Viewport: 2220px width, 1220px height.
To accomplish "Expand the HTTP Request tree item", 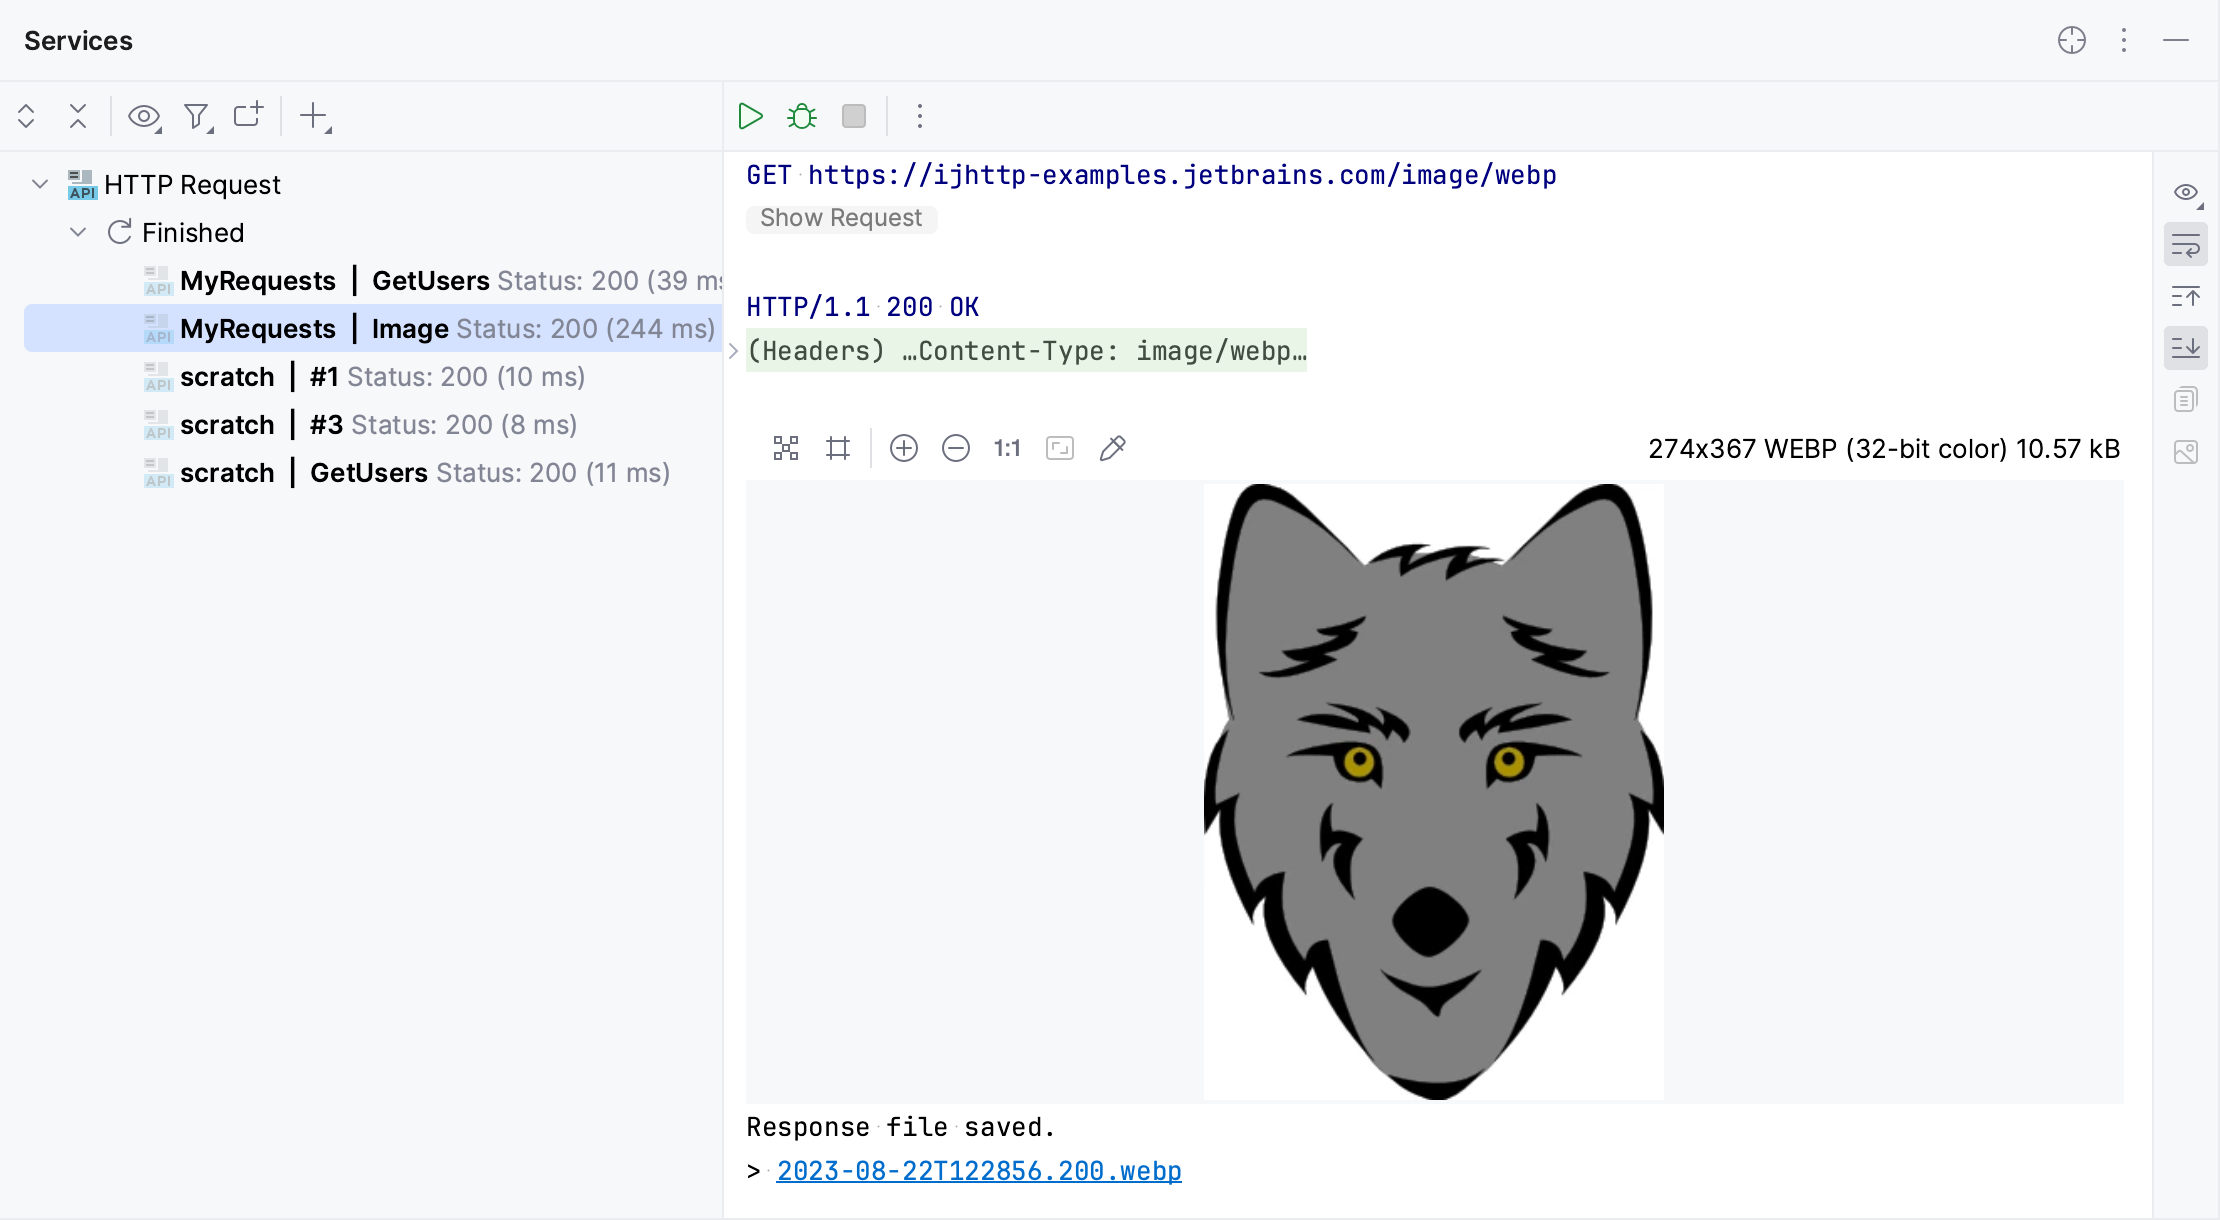I will click(x=38, y=185).
